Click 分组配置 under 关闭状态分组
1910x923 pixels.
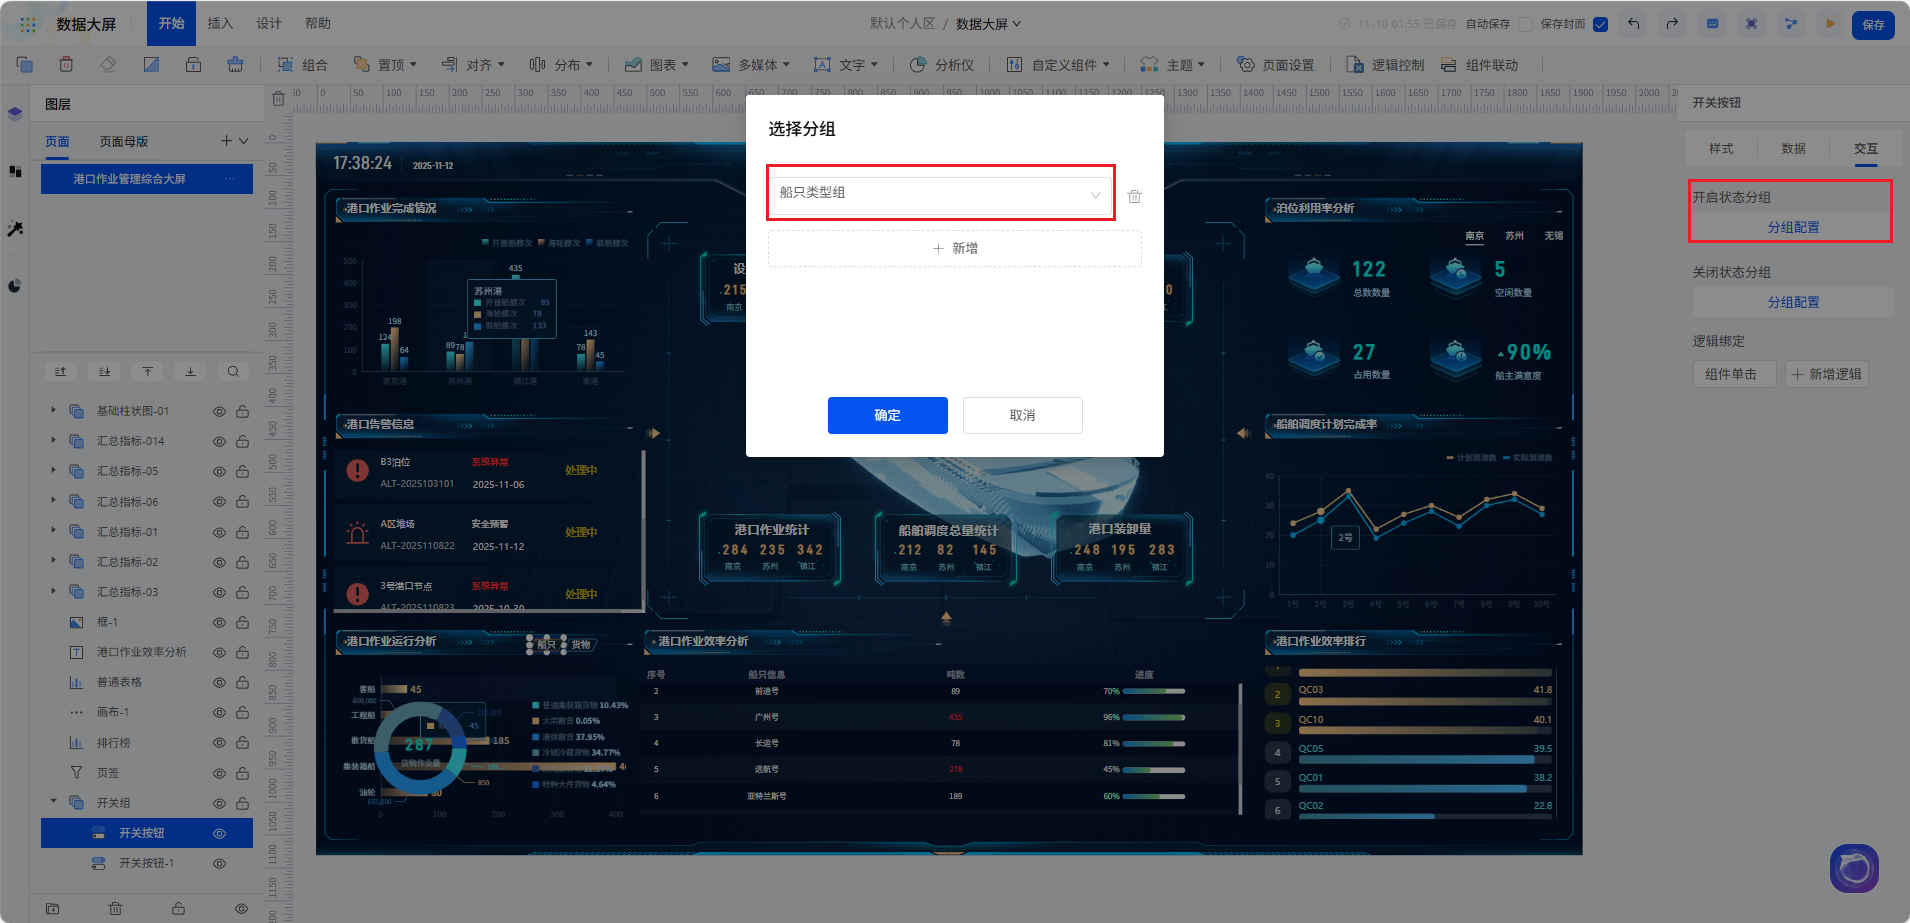[x=1794, y=303]
